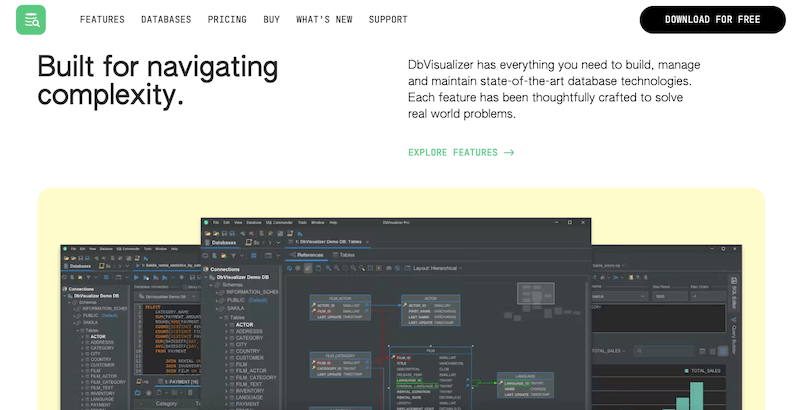Open the Support navigation item
The width and height of the screenshot is (800, 410).
click(388, 19)
